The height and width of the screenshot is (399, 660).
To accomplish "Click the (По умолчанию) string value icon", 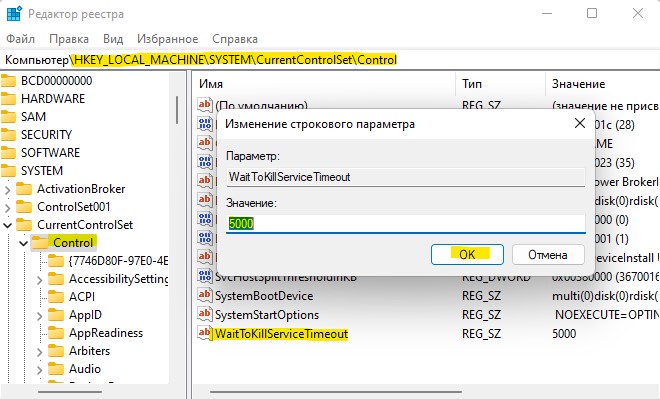I will 205,104.
